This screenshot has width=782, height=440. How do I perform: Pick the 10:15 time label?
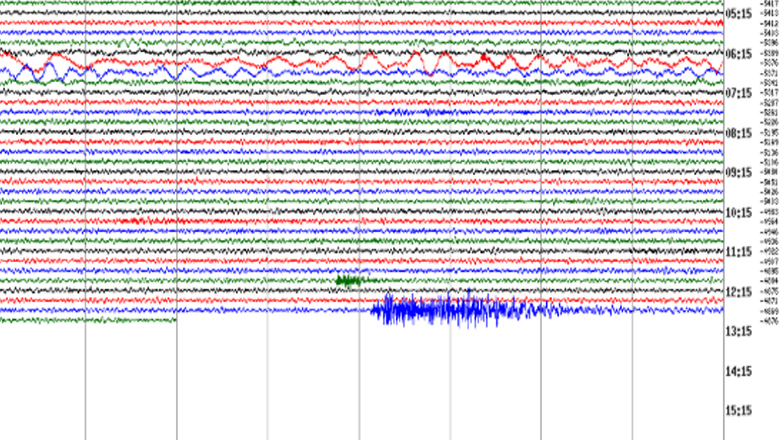738,213
